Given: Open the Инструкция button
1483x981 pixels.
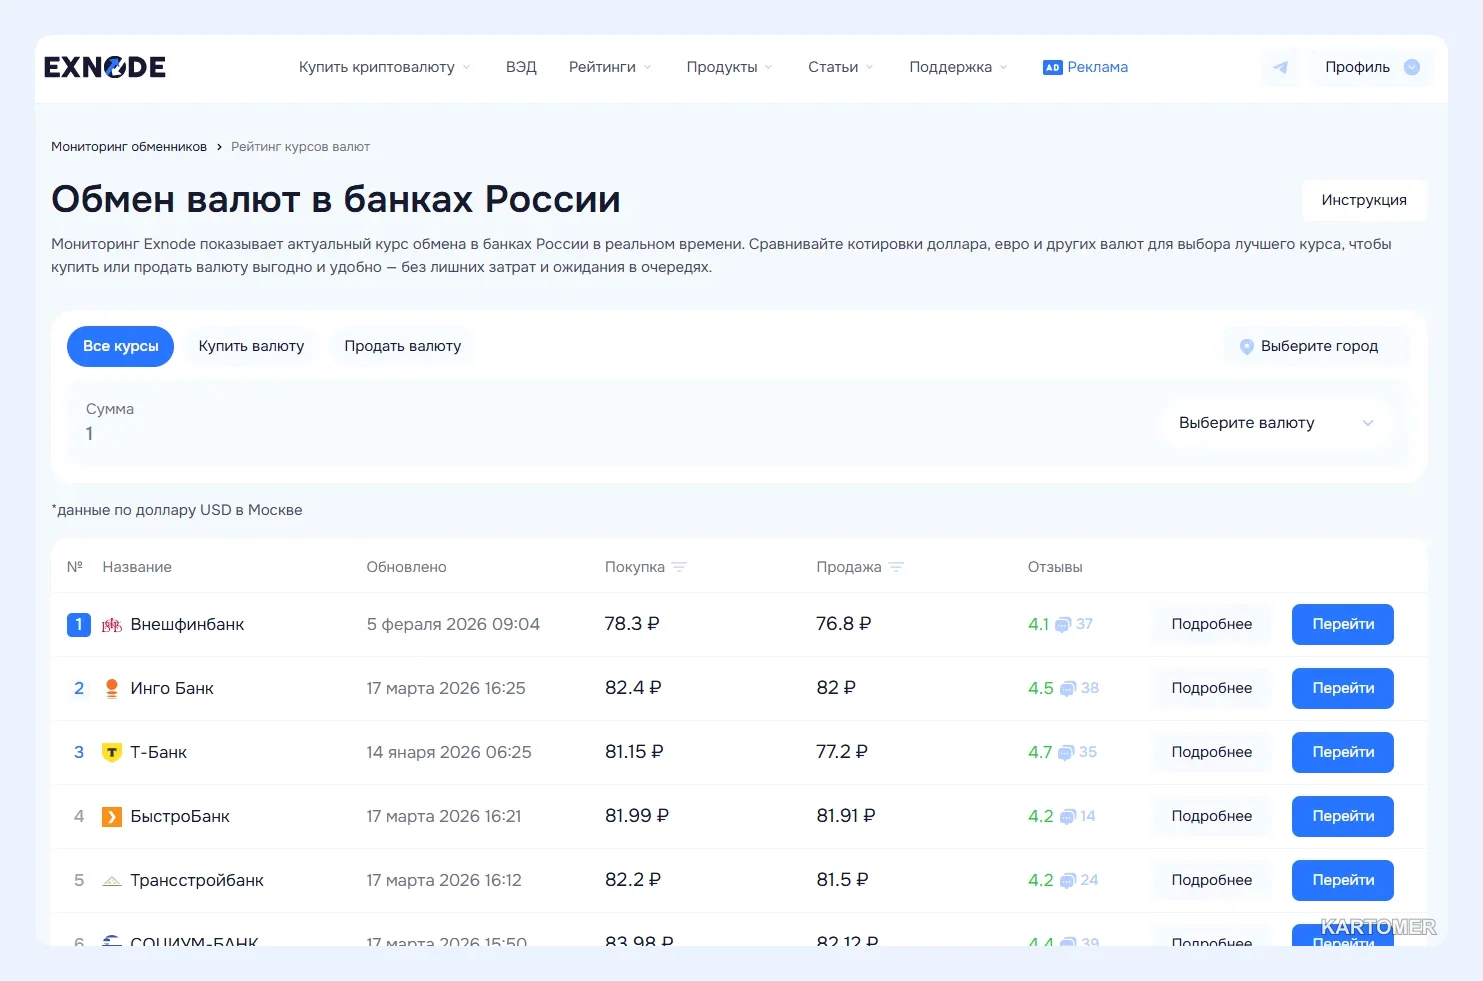Looking at the screenshot, I should click(x=1364, y=200).
